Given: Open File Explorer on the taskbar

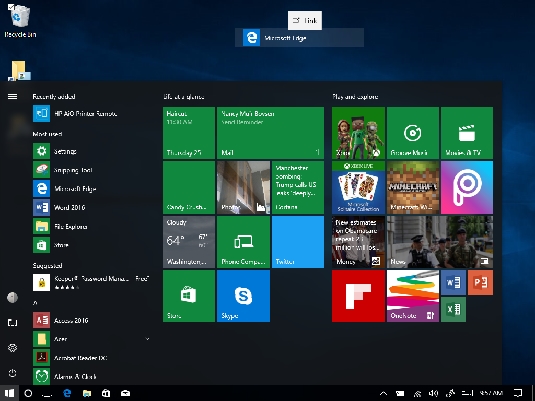Looking at the screenshot, I should pos(87,393).
